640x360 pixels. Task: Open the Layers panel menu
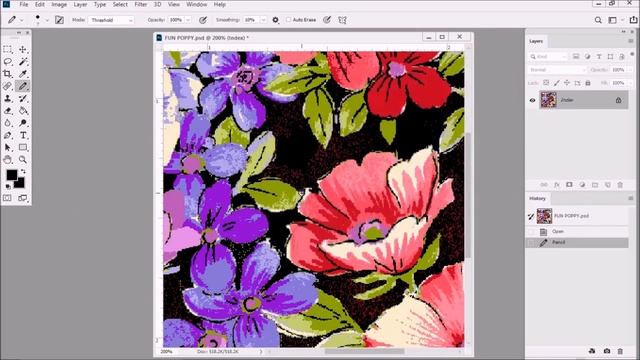point(631,41)
